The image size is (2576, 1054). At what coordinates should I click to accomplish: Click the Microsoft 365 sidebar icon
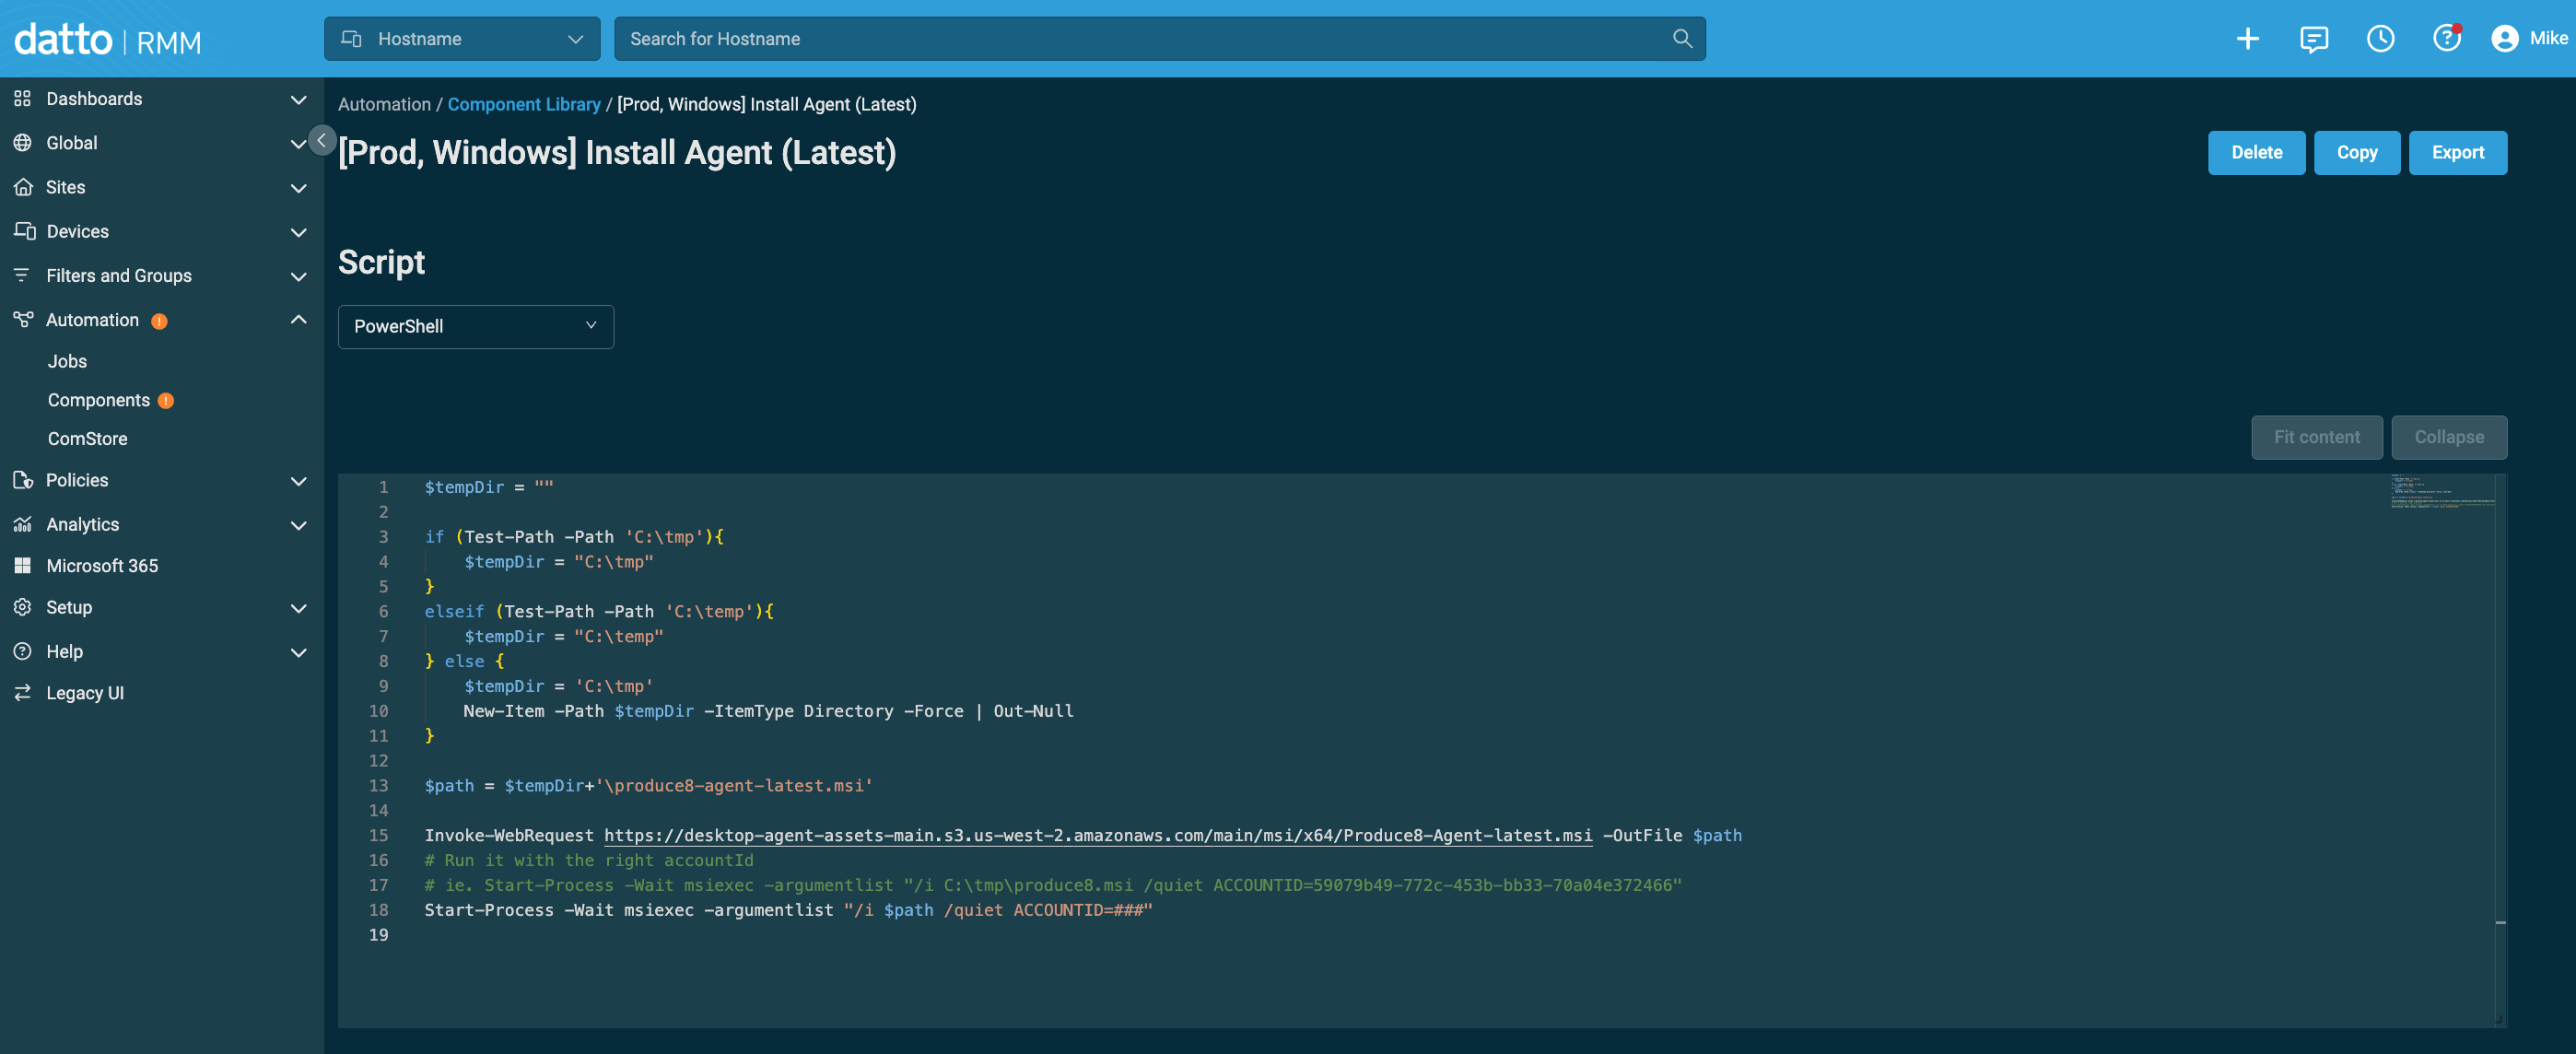tap(23, 566)
